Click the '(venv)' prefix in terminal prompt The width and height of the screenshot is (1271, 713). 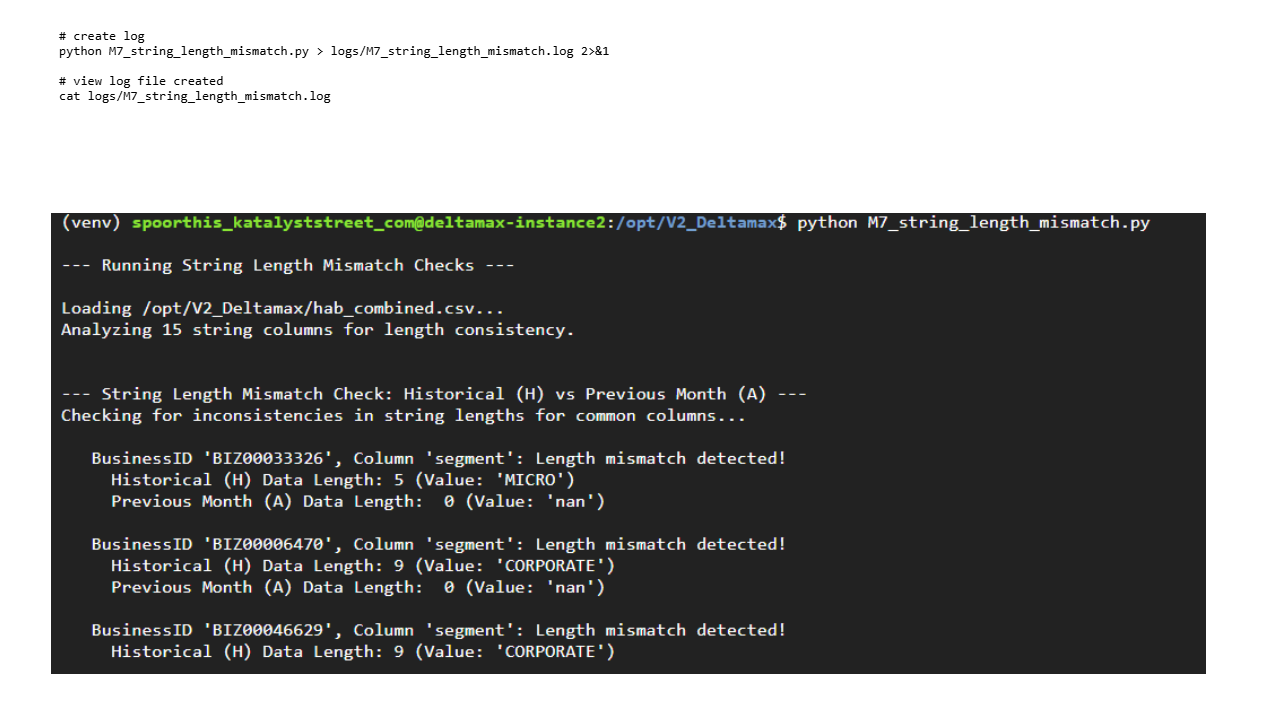[x=91, y=222]
